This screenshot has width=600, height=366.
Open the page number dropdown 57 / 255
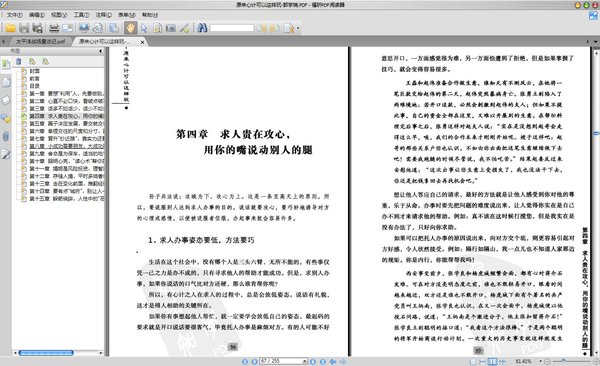pos(305,361)
